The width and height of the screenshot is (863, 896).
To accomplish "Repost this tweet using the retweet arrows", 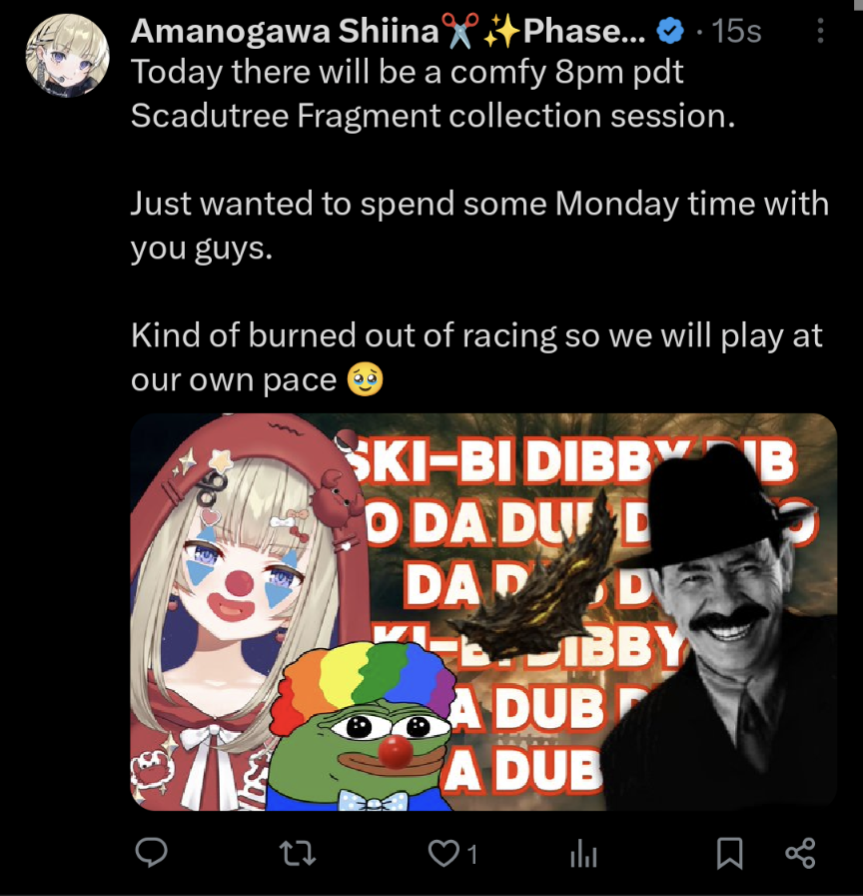I will click(x=297, y=854).
